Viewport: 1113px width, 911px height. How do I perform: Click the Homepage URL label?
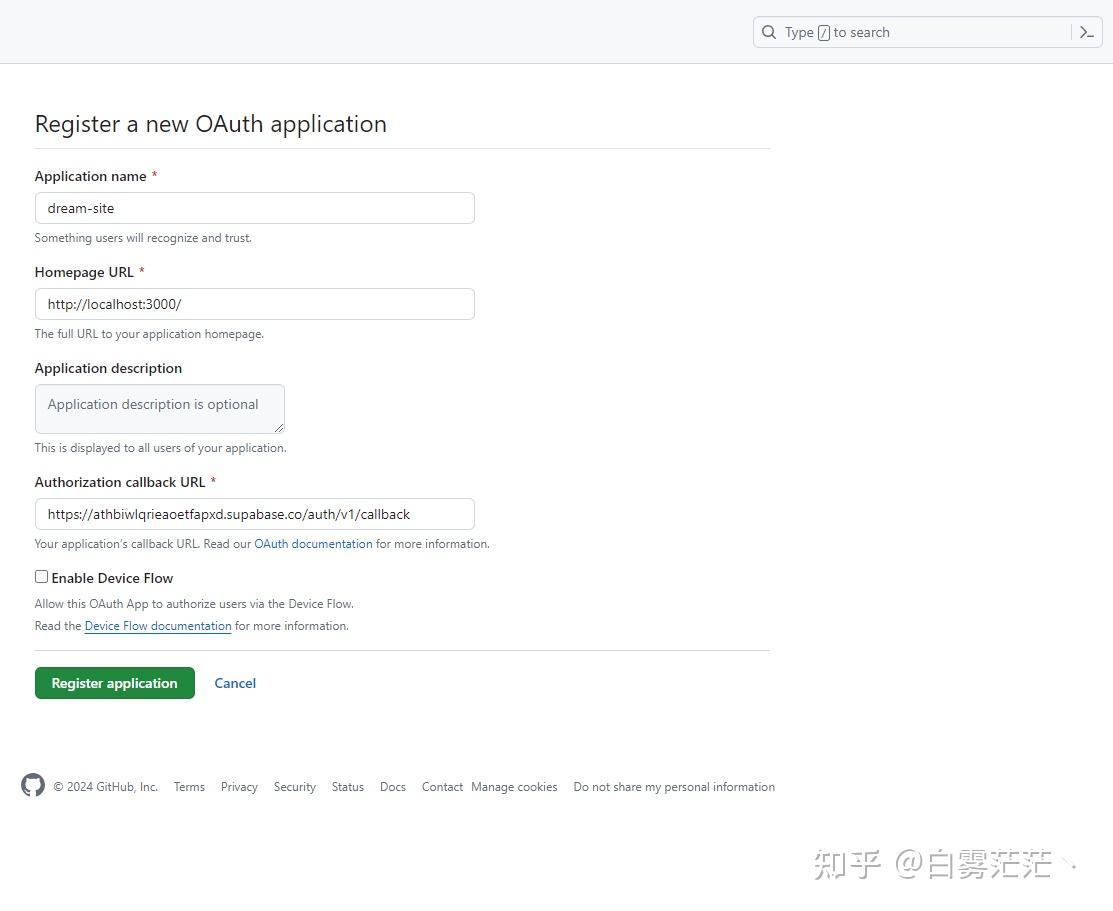tap(84, 272)
